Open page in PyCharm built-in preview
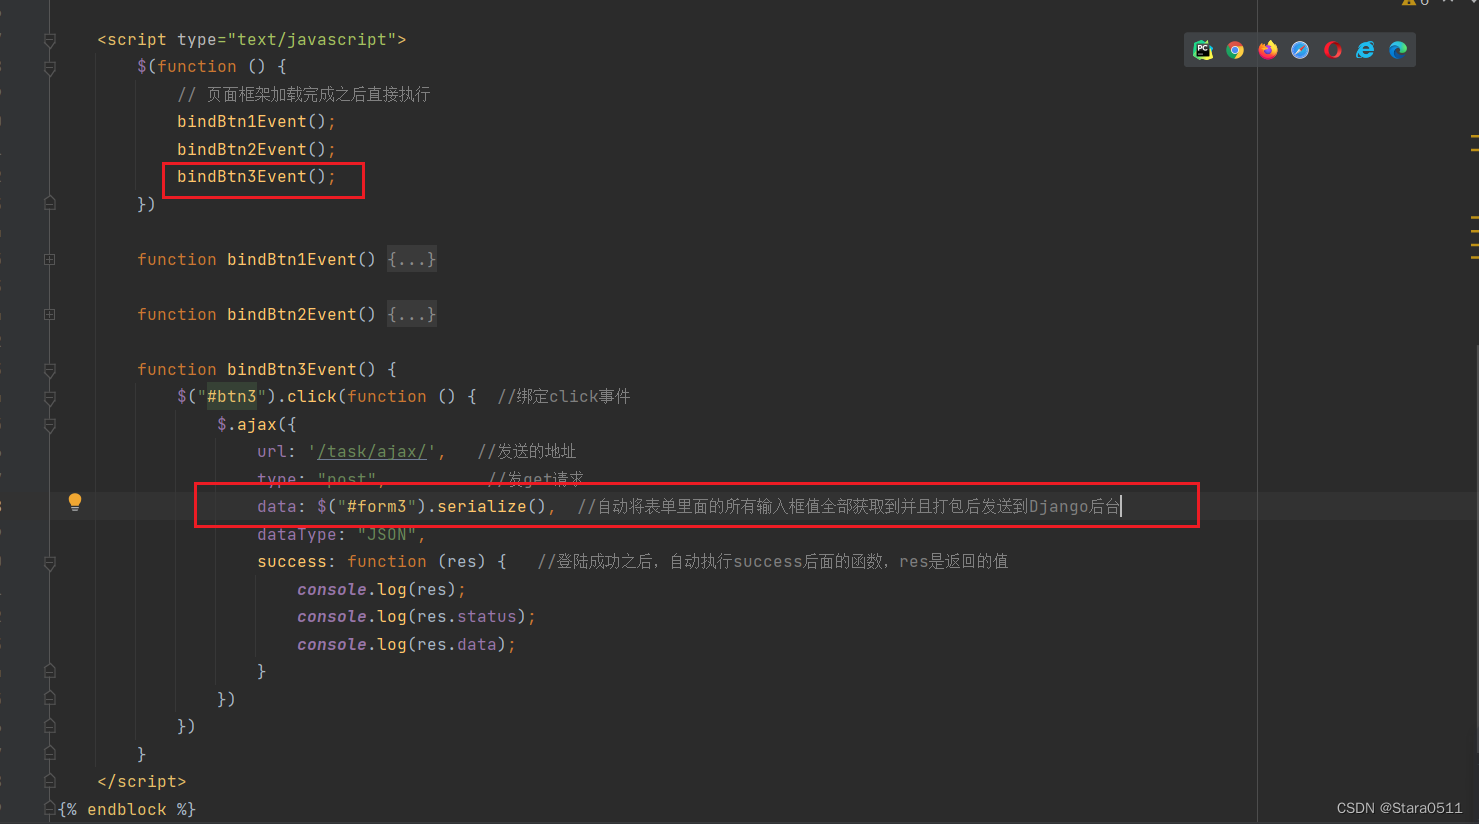1479x824 pixels. [1203, 50]
